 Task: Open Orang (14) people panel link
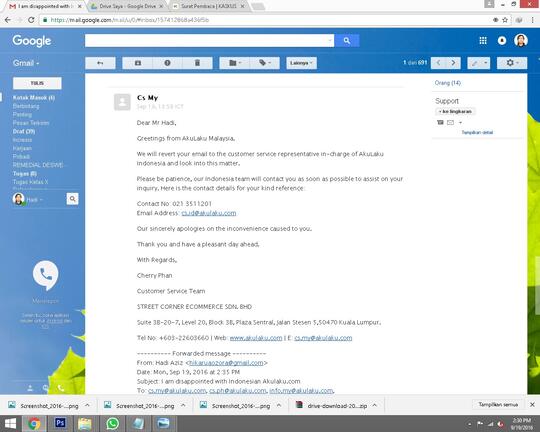[448, 83]
